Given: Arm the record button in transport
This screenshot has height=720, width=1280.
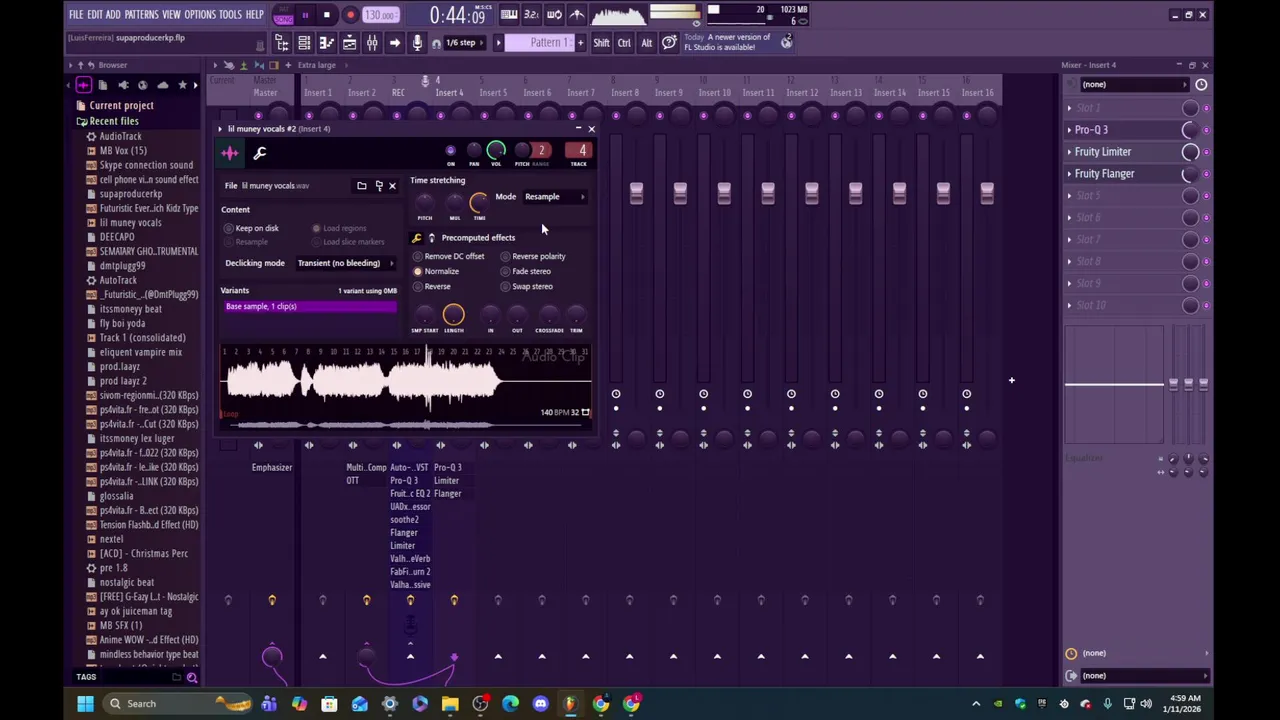Looking at the screenshot, I should [350, 15].
